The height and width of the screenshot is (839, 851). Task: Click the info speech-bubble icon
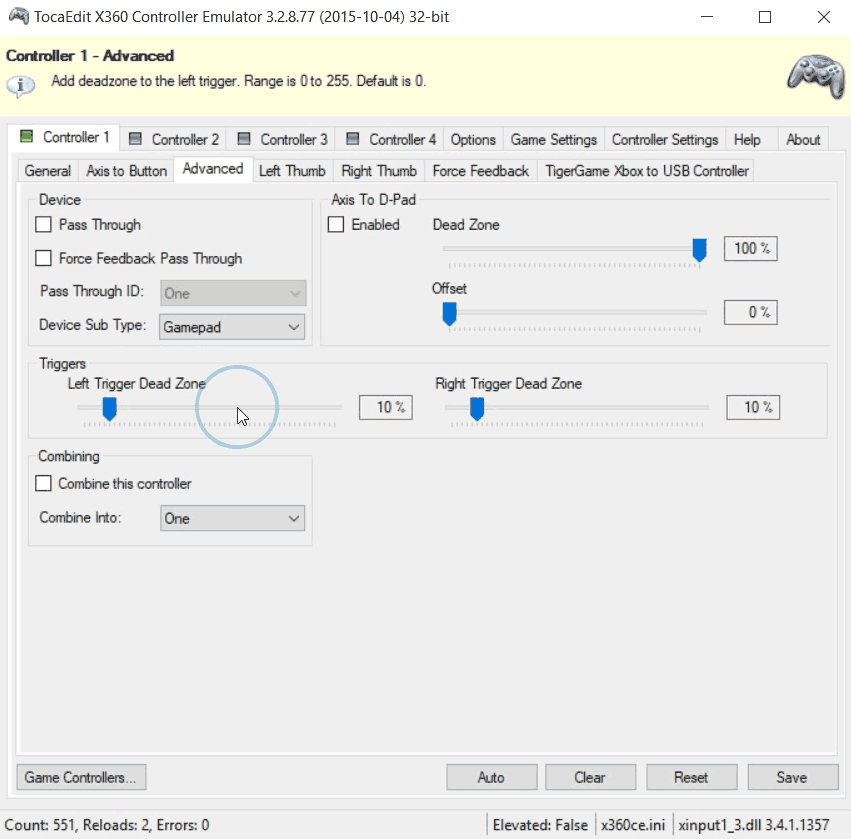pos(21,86)
